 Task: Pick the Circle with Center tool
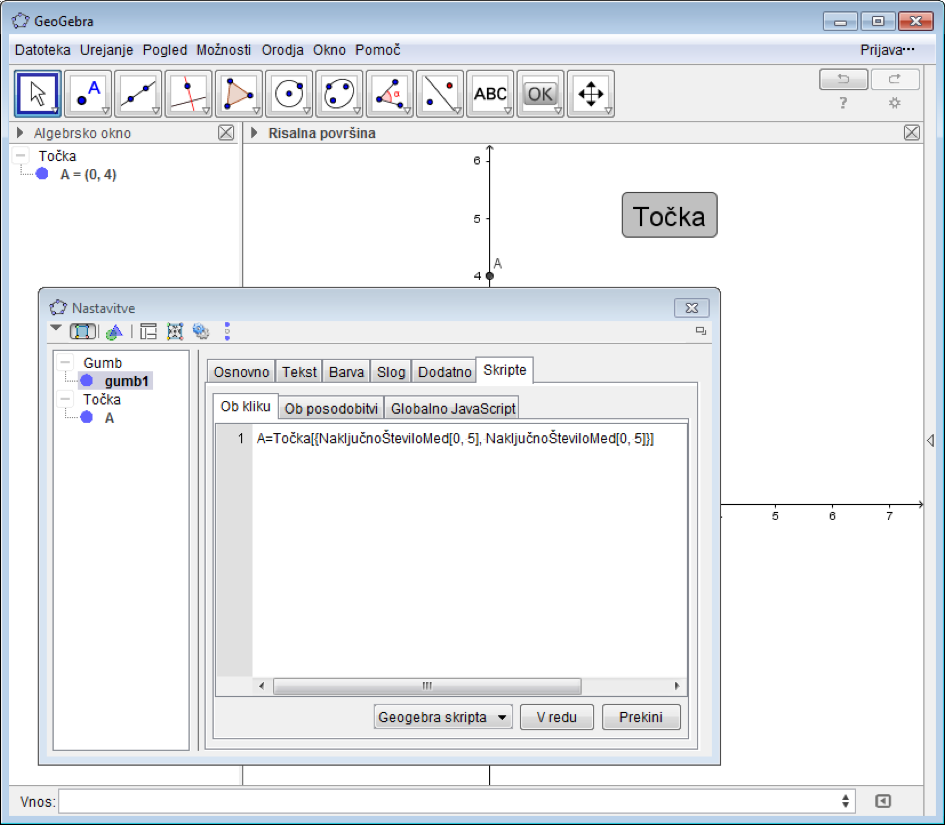[289, 94]
